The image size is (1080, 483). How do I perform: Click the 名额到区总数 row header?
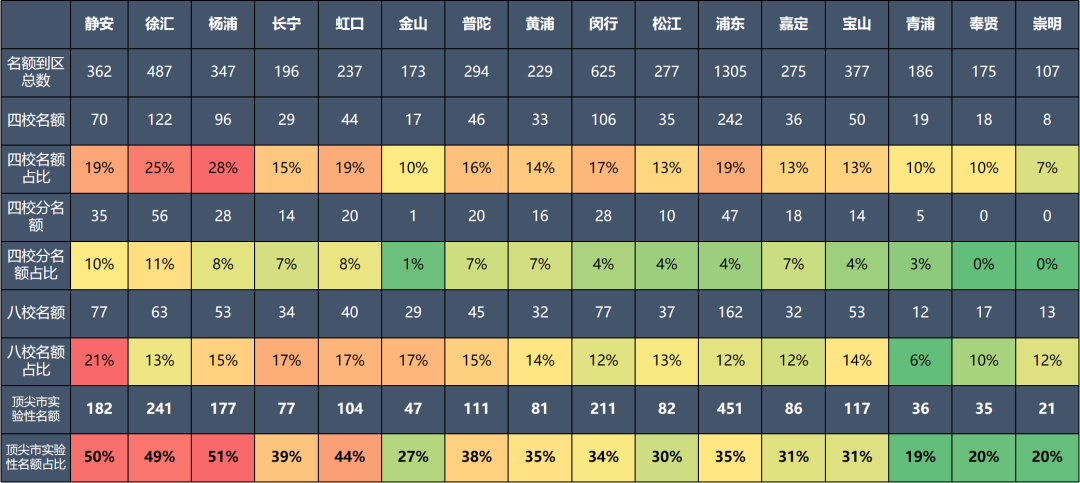[x=35, y=71]
